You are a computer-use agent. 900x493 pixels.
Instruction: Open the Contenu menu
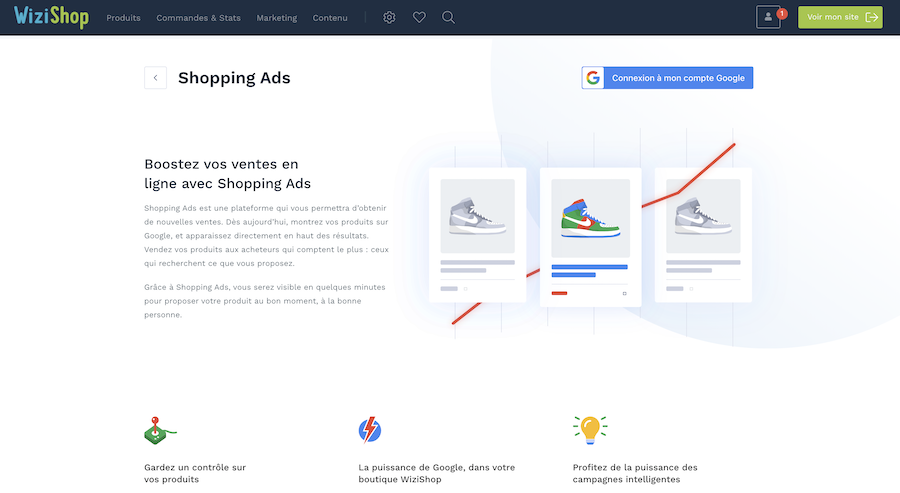point(330,18)
